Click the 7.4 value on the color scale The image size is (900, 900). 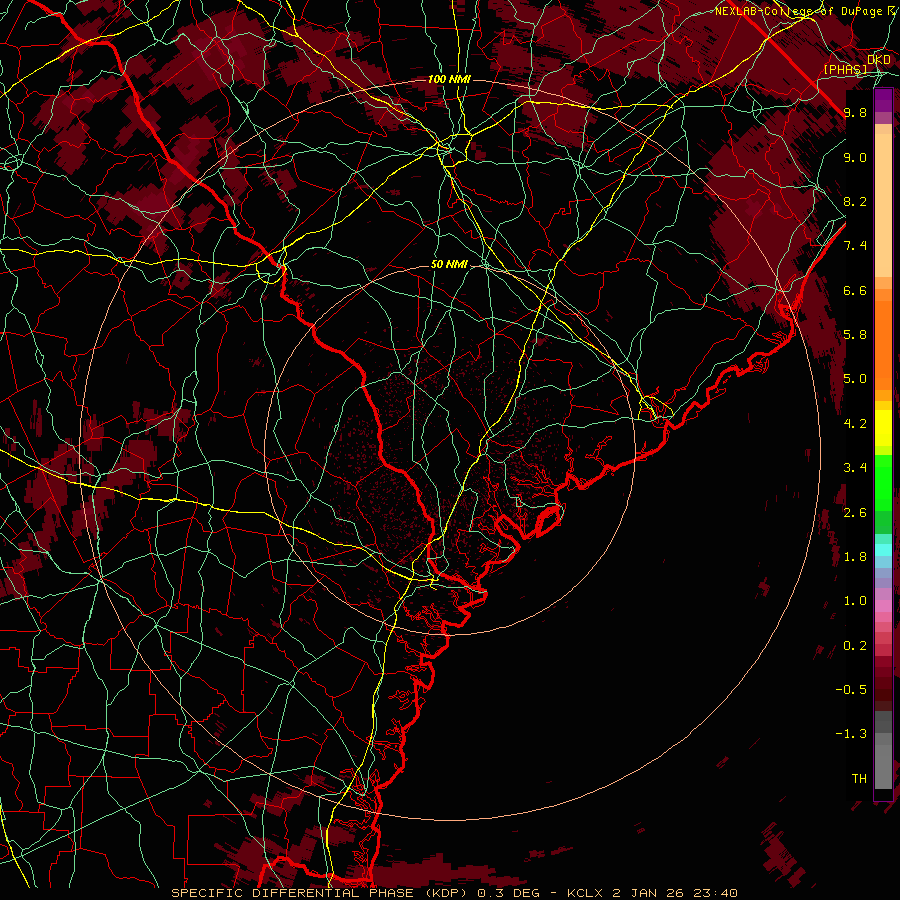(x=855, y=246)
